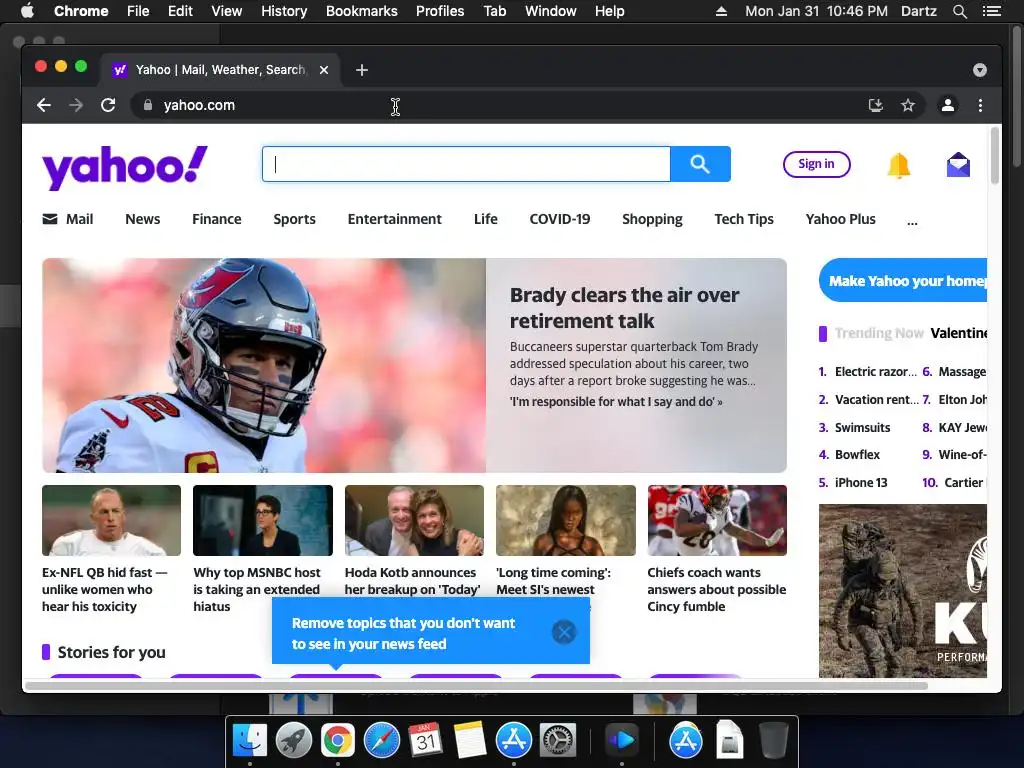Open the News section
This screenshot has width=1024, height=768.
coord(142,219)
